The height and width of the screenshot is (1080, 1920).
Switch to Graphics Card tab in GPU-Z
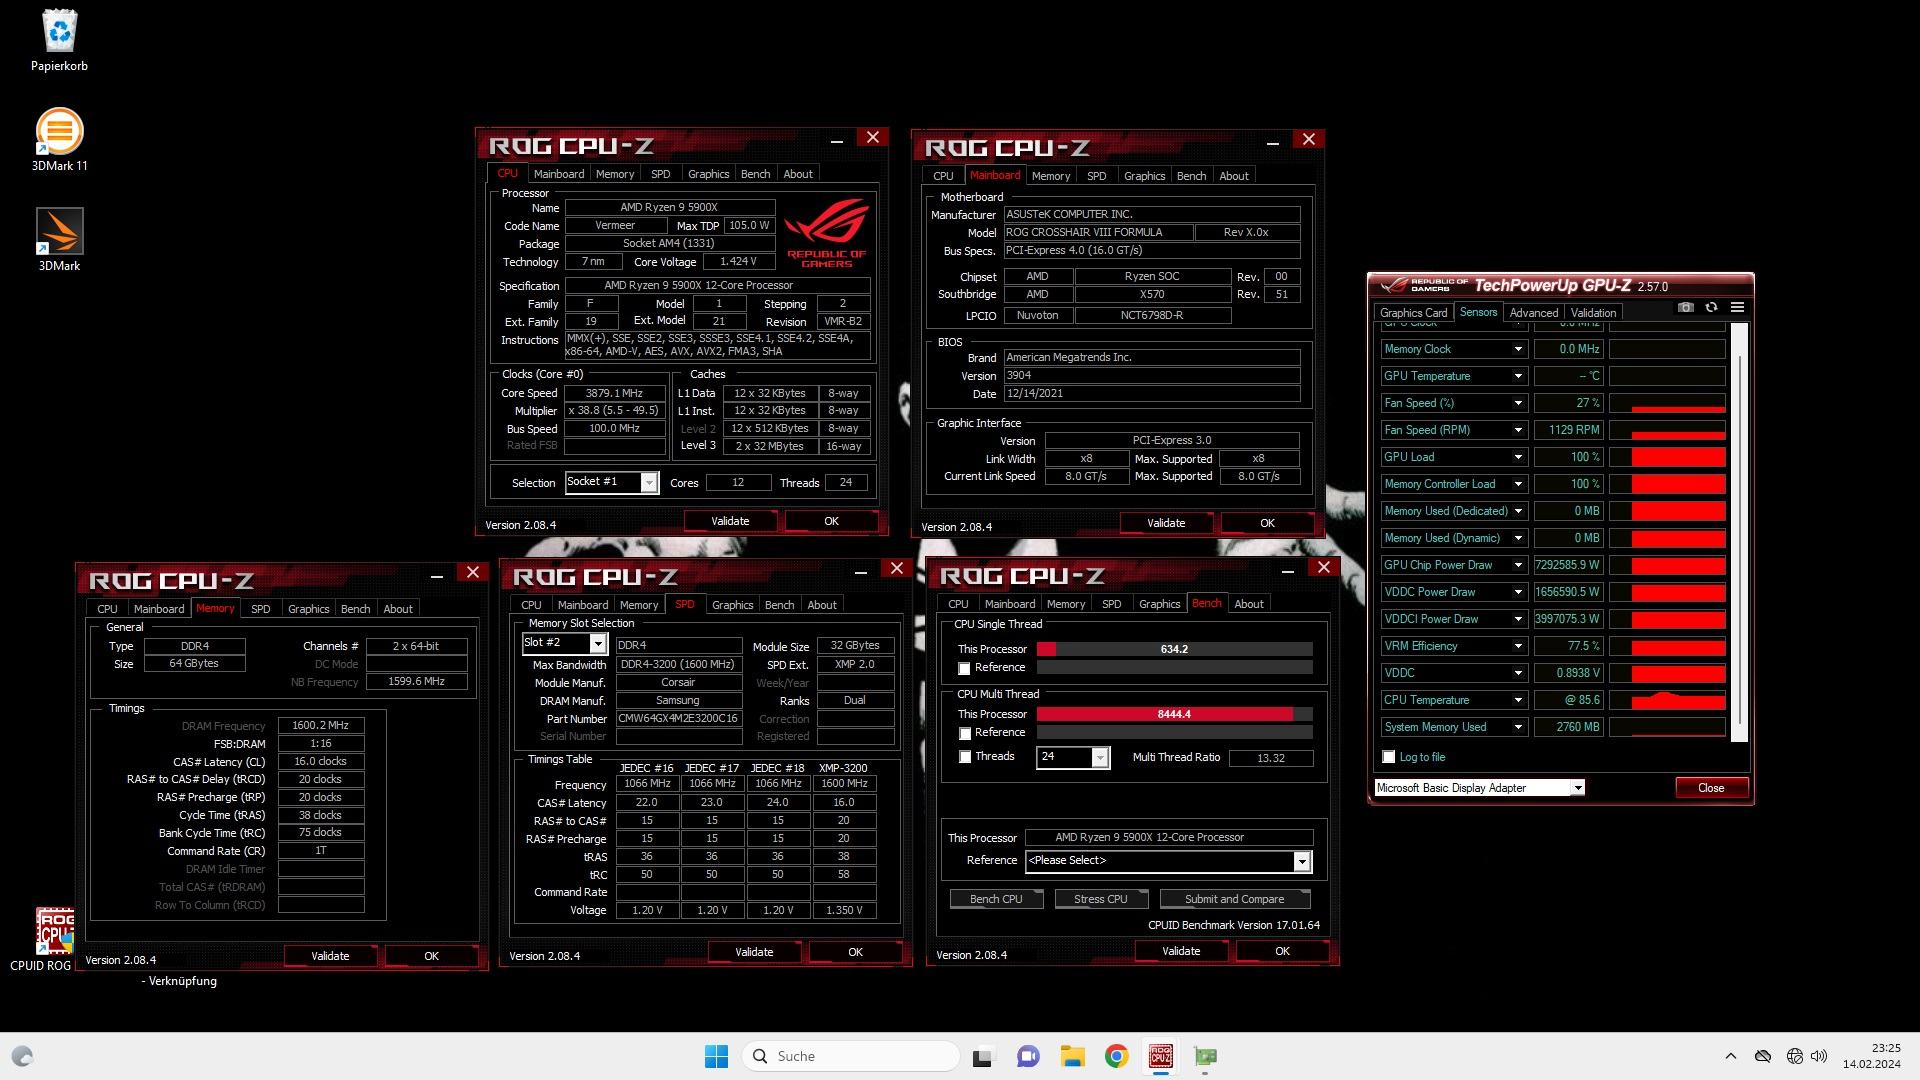(x=1413, y=313)
